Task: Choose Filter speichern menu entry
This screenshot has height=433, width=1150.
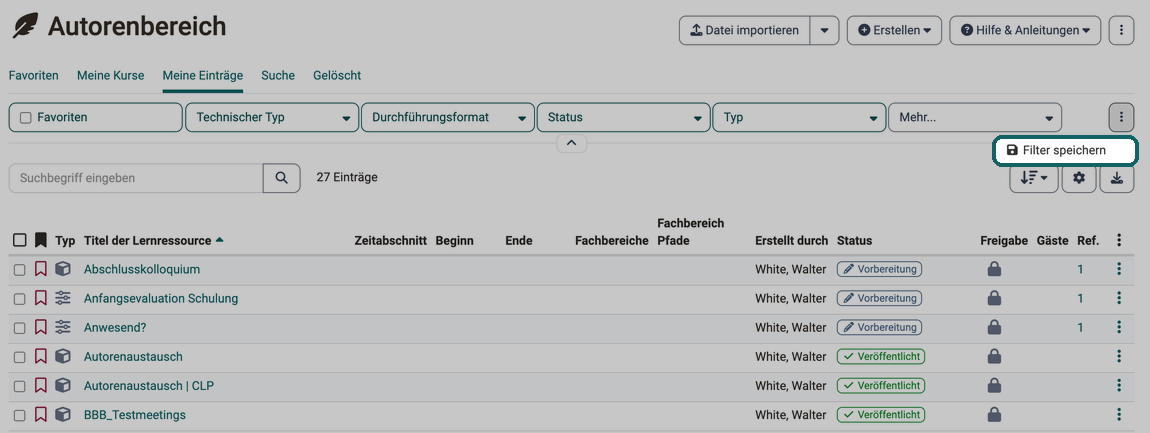Action: click(x=1064, y=150)
